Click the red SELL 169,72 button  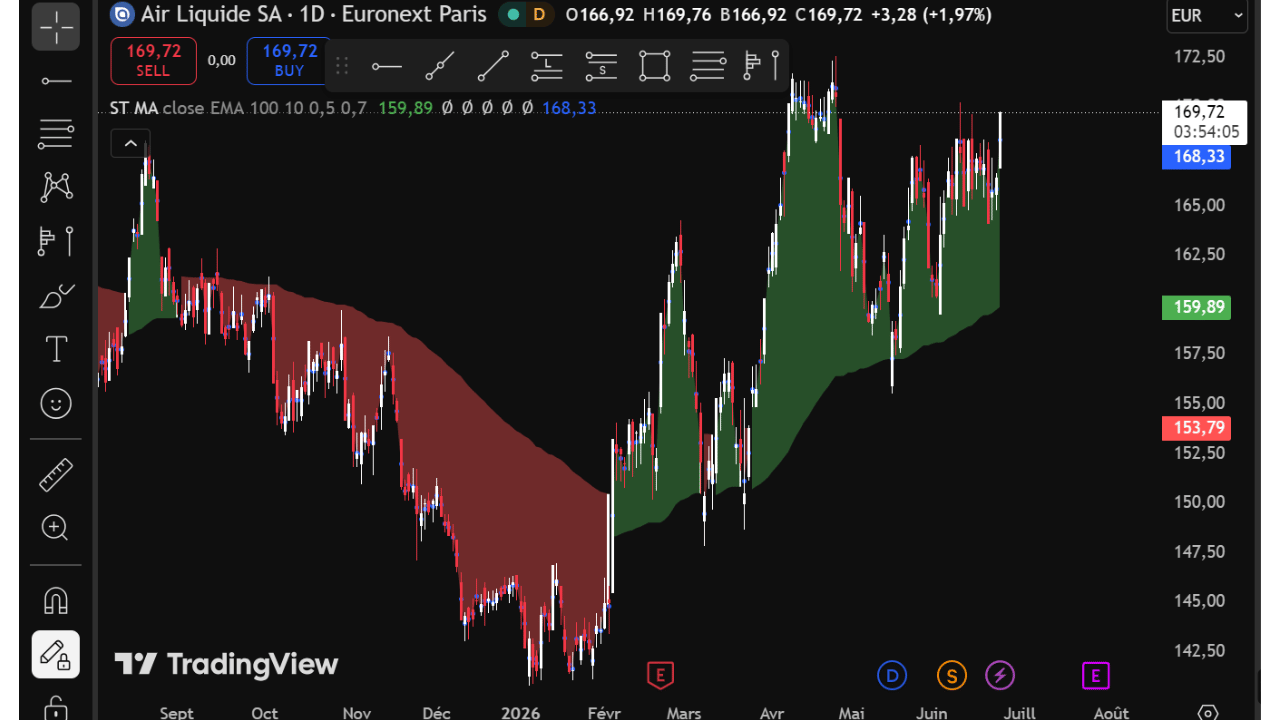pyautogui.click(x=153, y=61)
